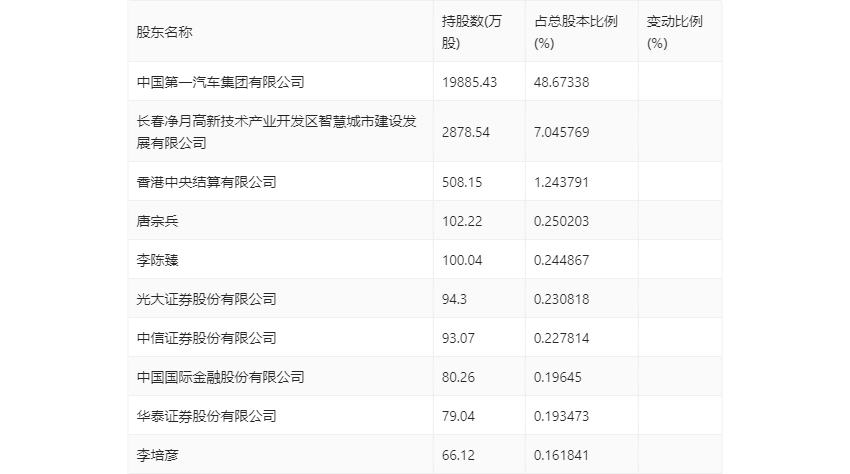Click the value 66.12

[458, 455]
